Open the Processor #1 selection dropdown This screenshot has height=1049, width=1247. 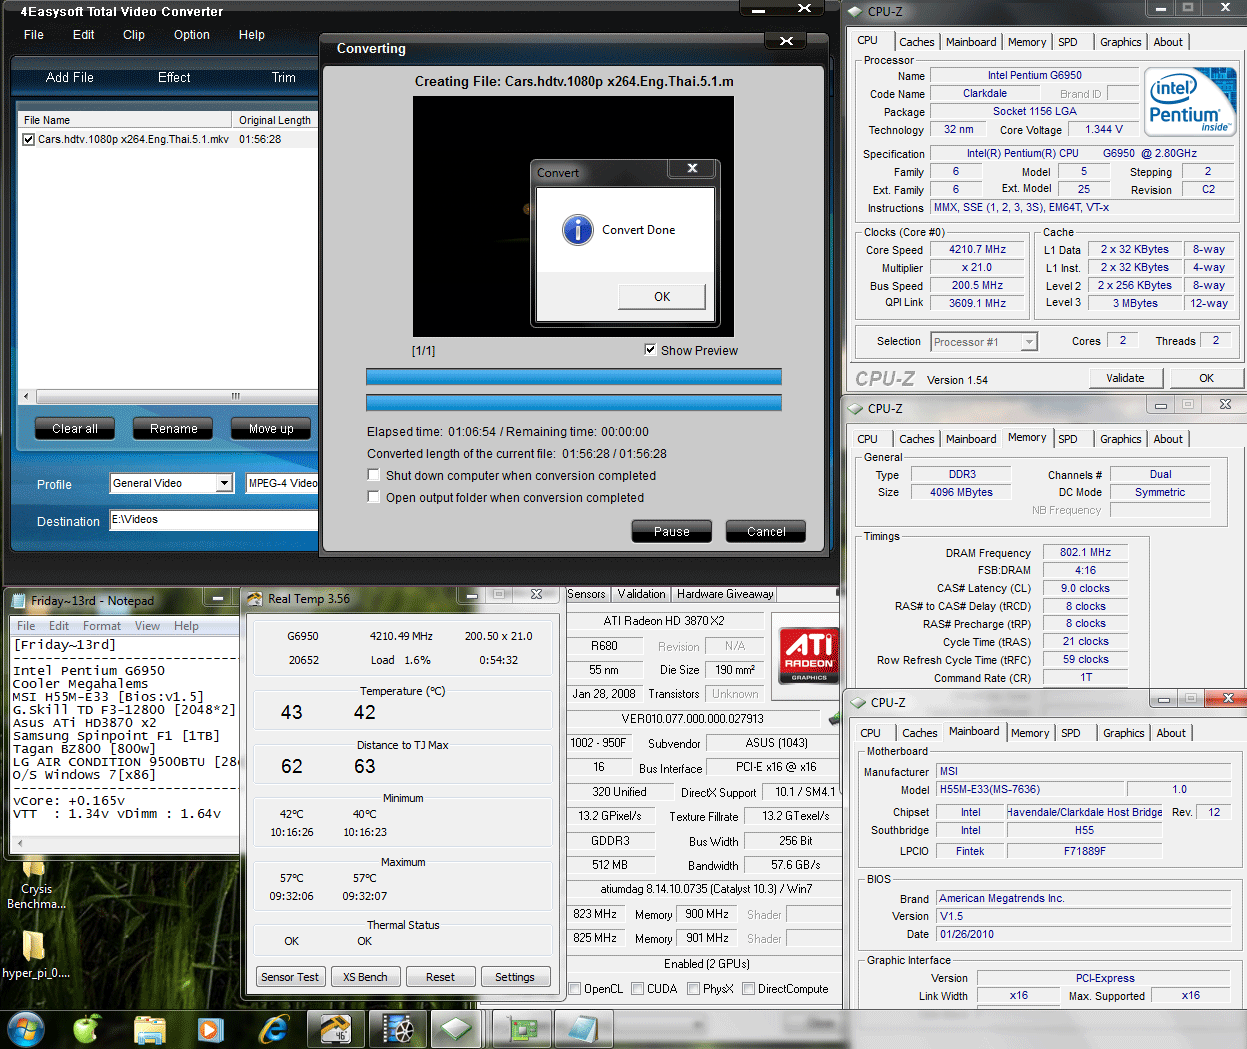(1029, 342)
